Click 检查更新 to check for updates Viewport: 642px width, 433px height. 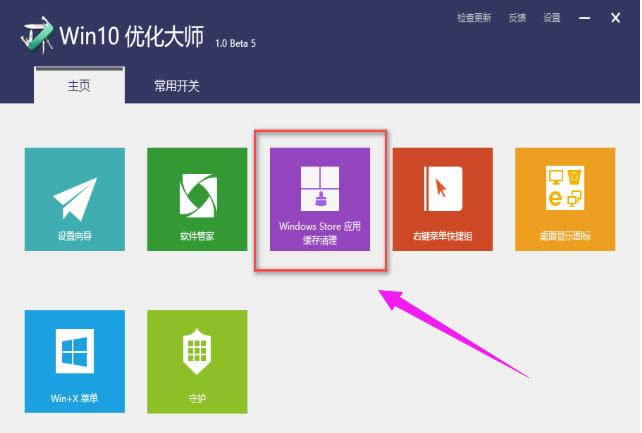tap(476, 17)
